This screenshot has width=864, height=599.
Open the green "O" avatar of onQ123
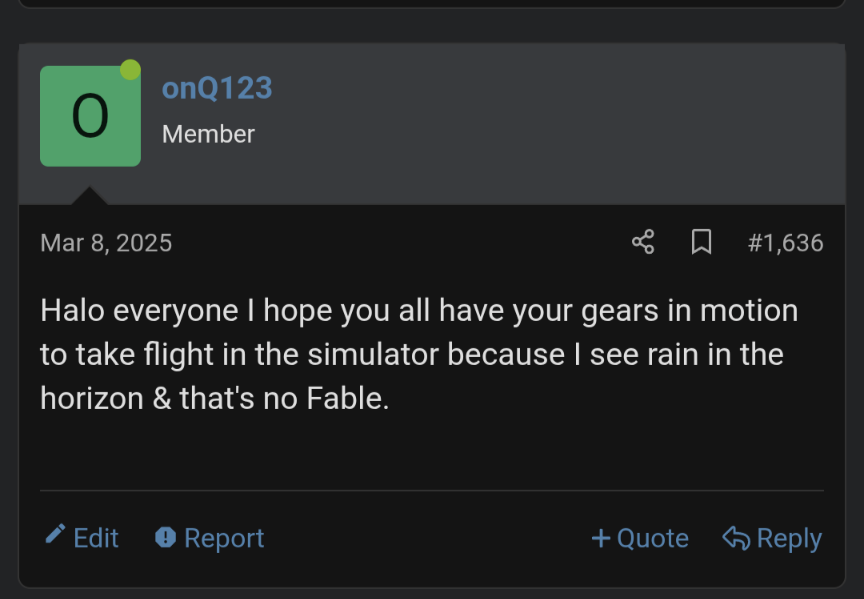point(90,116)
